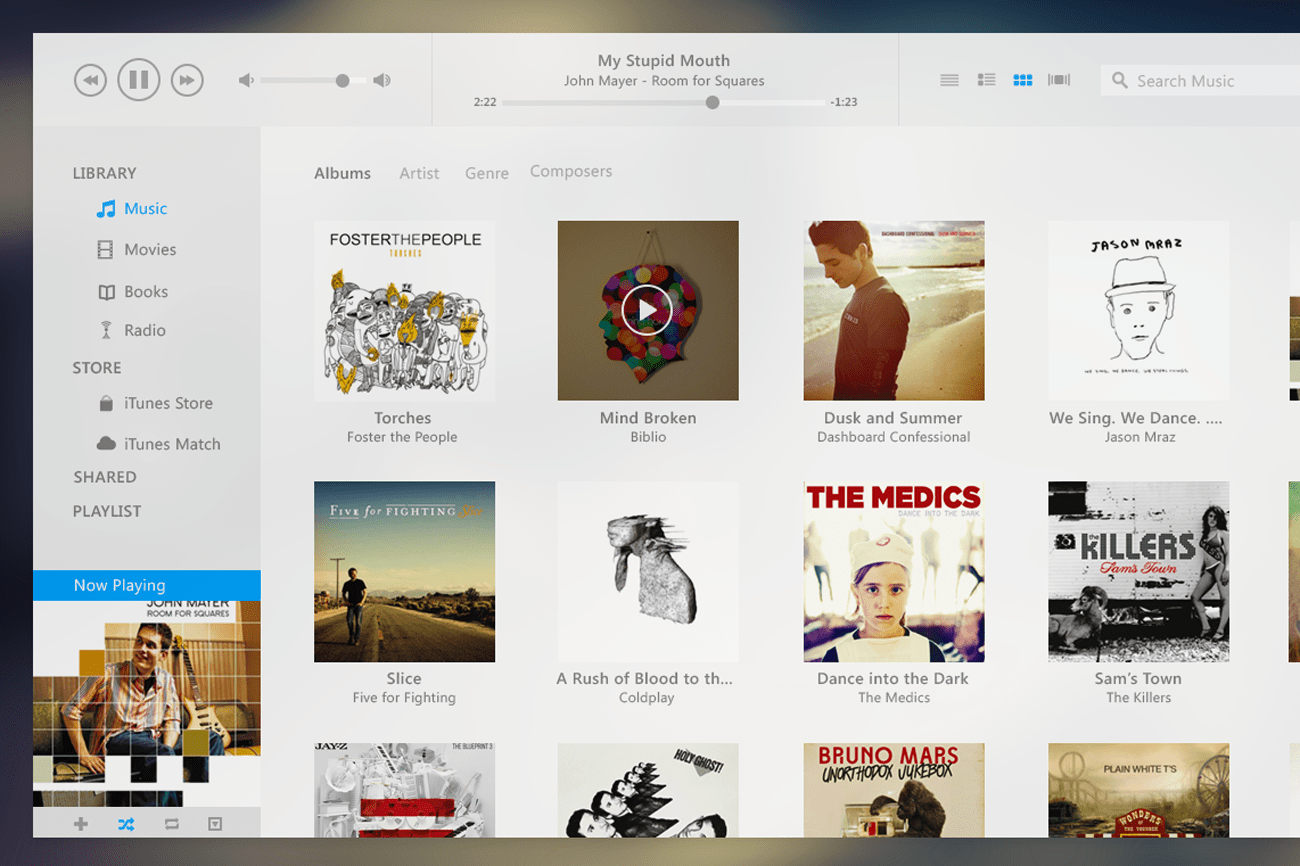Toggle repeat mode
Screen dimensions: 1300x866
coord(171,824)
